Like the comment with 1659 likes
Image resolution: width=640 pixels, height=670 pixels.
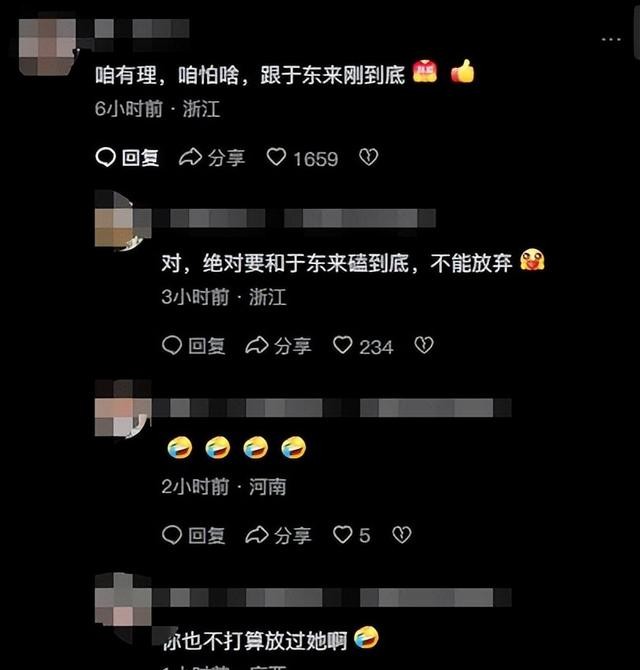(x=302, y=158)
